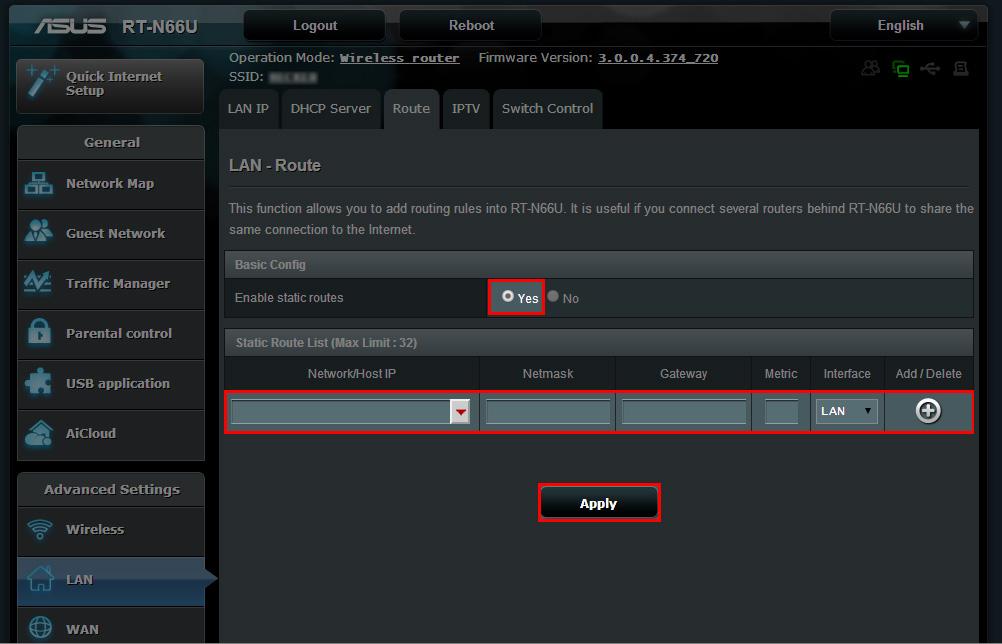Click the printer status icon at top right
This screenshot has width=1002, height=644.
point(960,68)
